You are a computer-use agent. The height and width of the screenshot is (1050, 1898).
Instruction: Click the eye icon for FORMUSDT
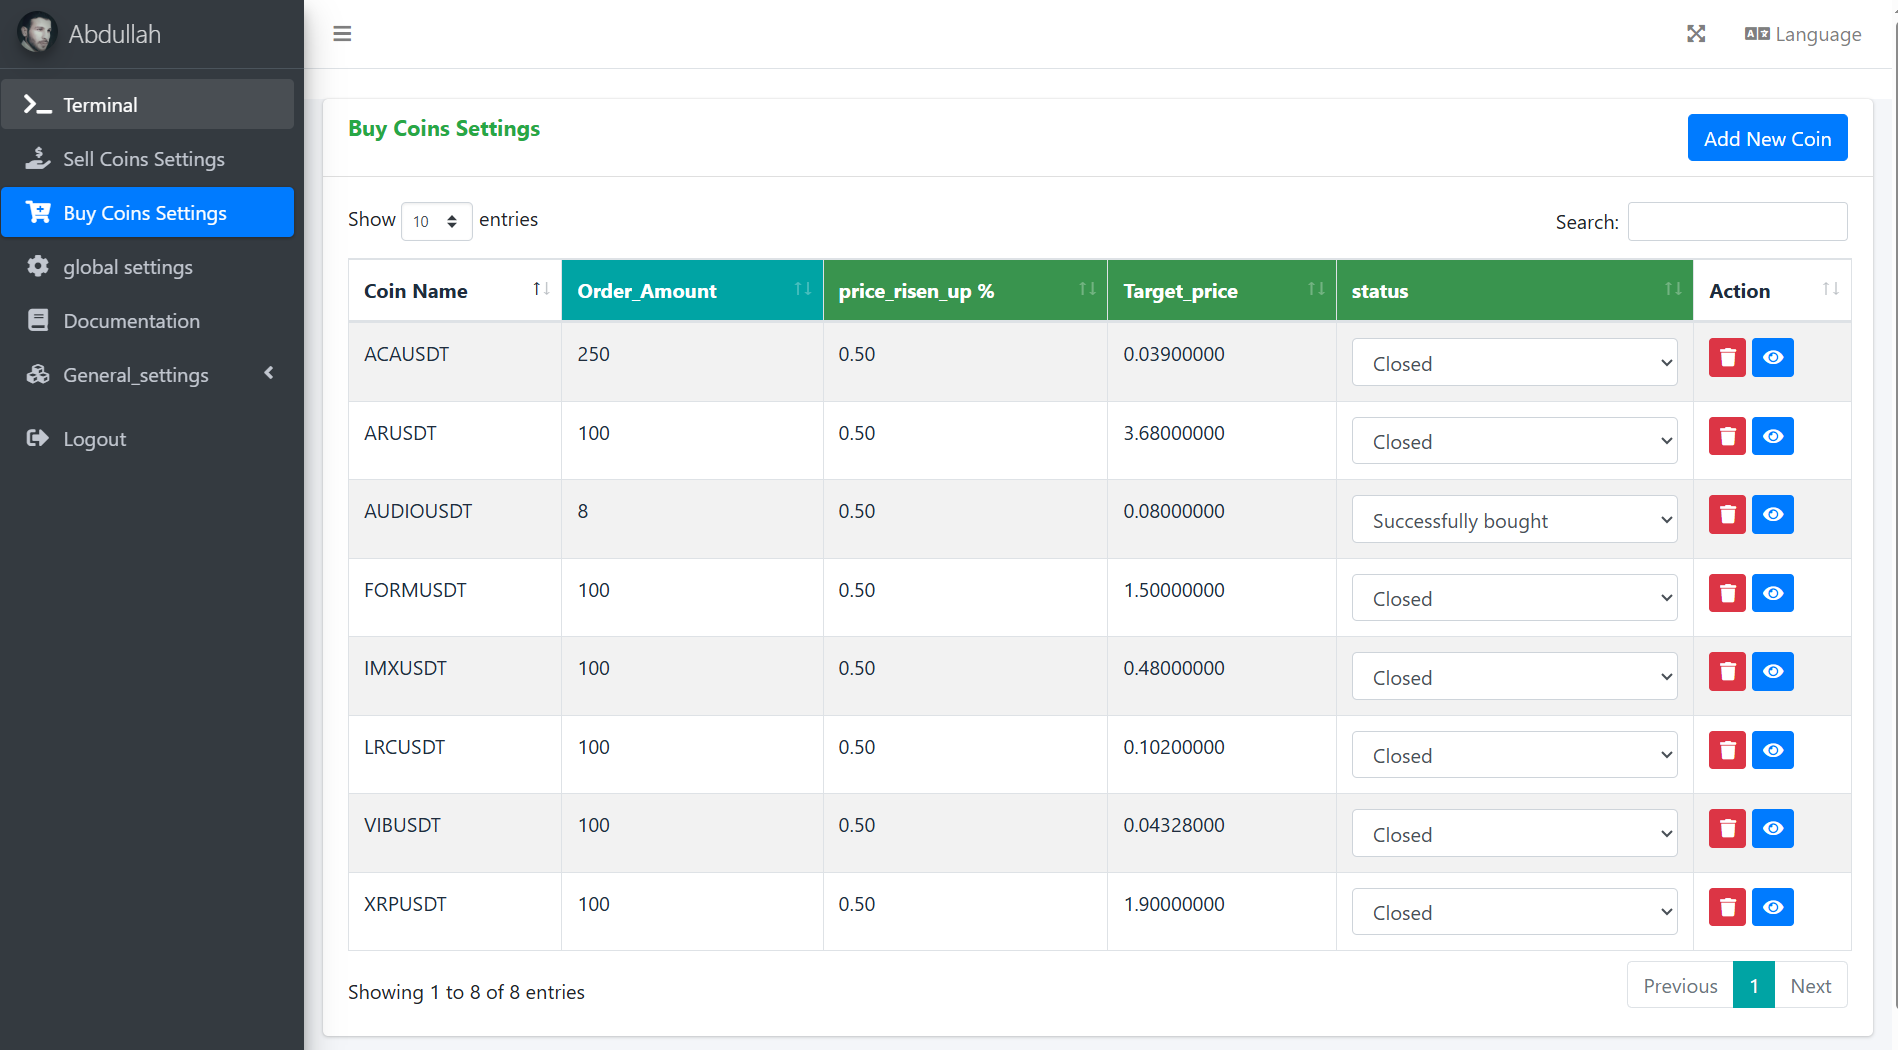tap(1772, 594)
